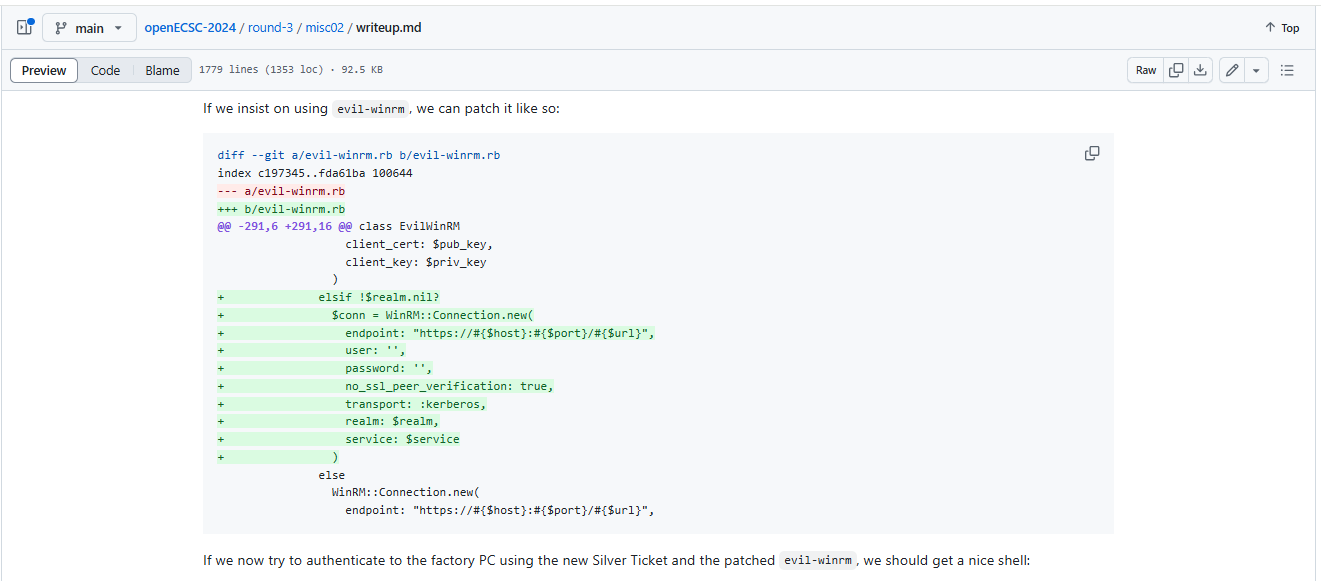Click the else line in the diff
Viewport: 1321px width, 581px height.
(x=332, y=475)
